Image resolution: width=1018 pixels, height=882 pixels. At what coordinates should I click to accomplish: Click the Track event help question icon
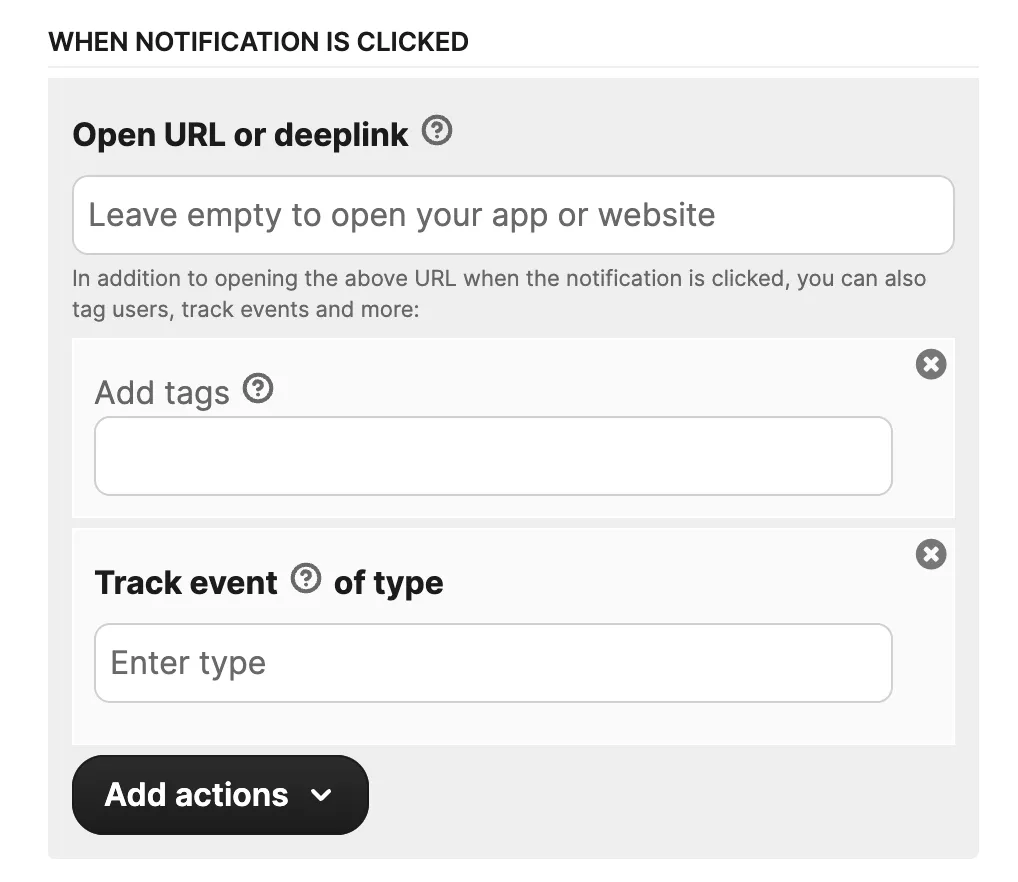306,579
